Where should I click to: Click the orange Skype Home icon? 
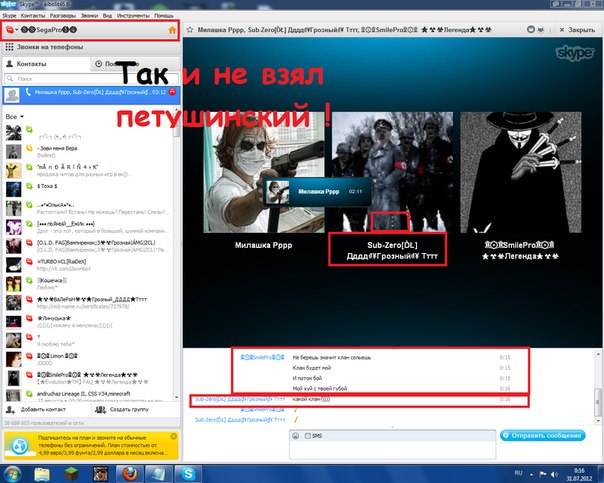click(x=172, y=30)
